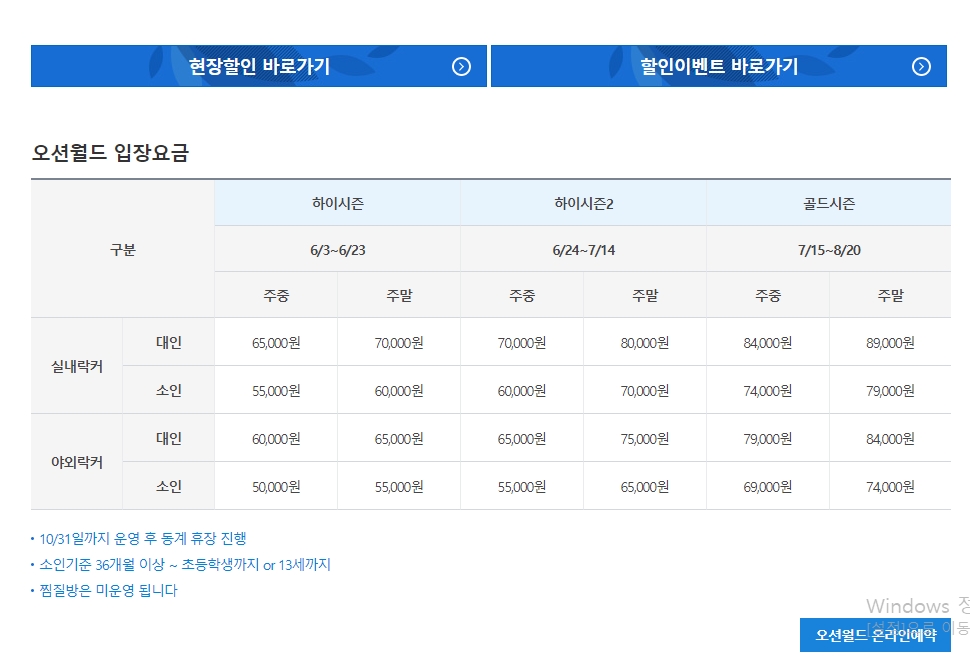Select the 주중 header under 하이시즌2
Viewport: 970px width, 666px height.
[521, 296]
